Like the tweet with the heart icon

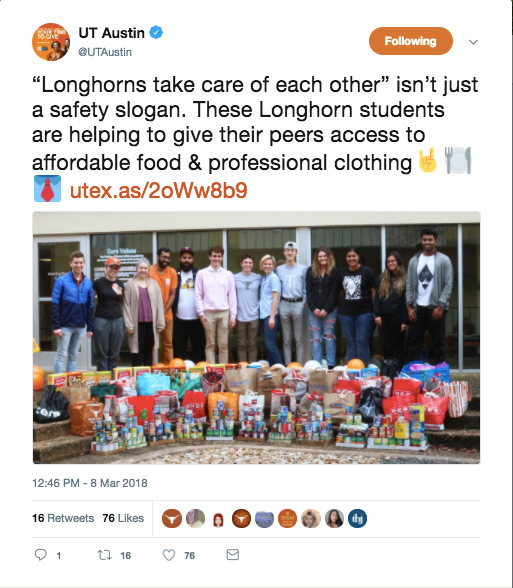coord(169,555)
